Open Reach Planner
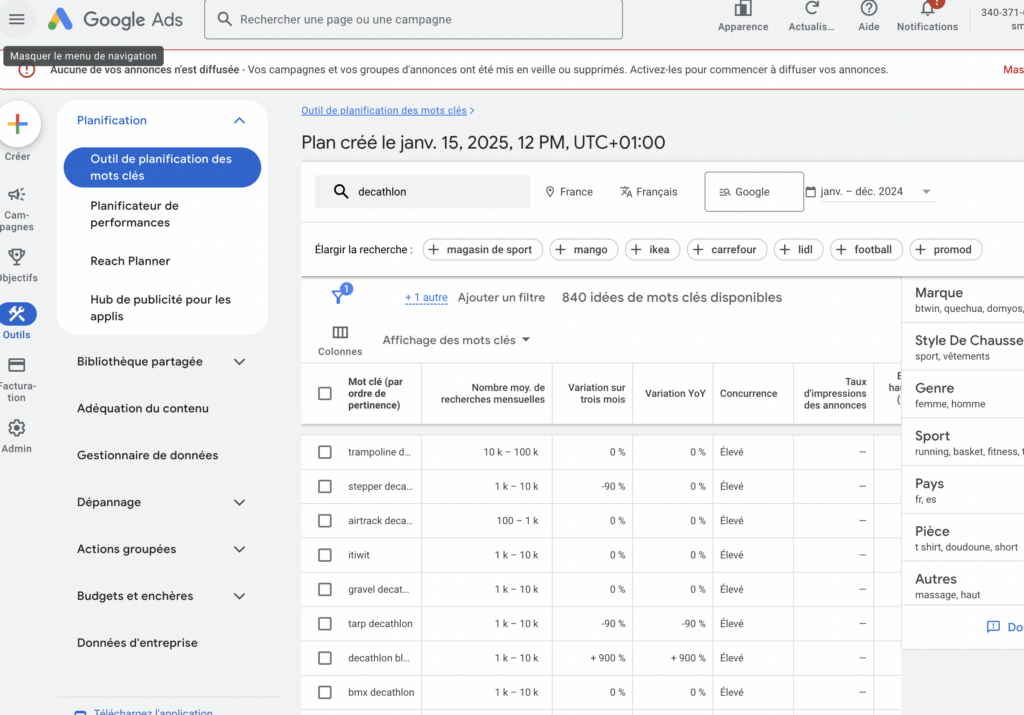The height and width of the screenshot is (715, 1024). click(130, 261)
